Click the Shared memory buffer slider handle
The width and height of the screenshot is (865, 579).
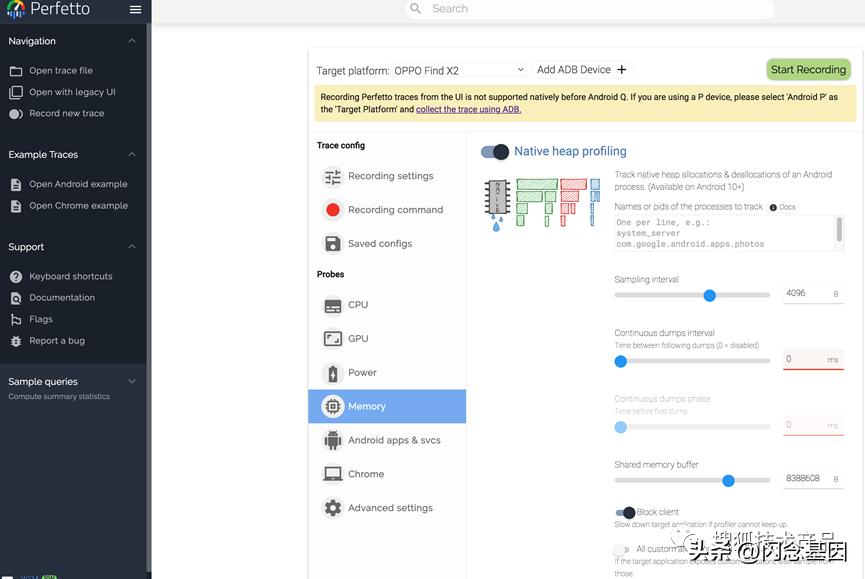click(x=728, y=481)
